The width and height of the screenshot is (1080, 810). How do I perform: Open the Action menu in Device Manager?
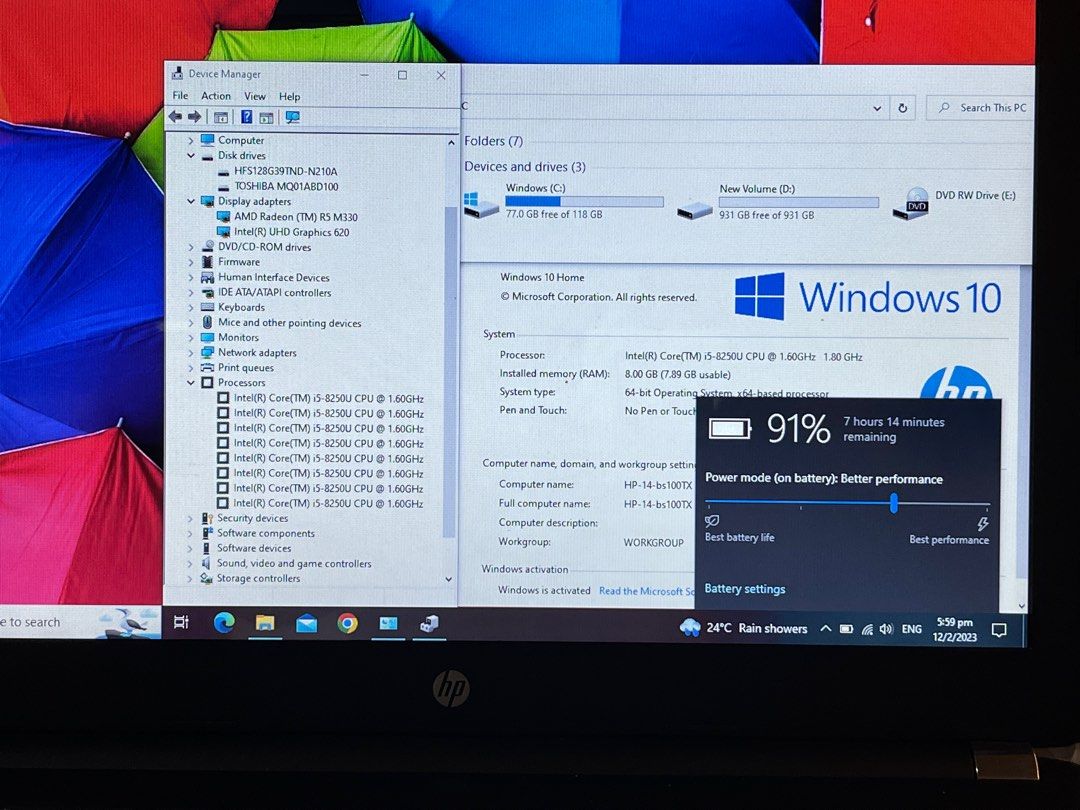(x=215, y=96)
